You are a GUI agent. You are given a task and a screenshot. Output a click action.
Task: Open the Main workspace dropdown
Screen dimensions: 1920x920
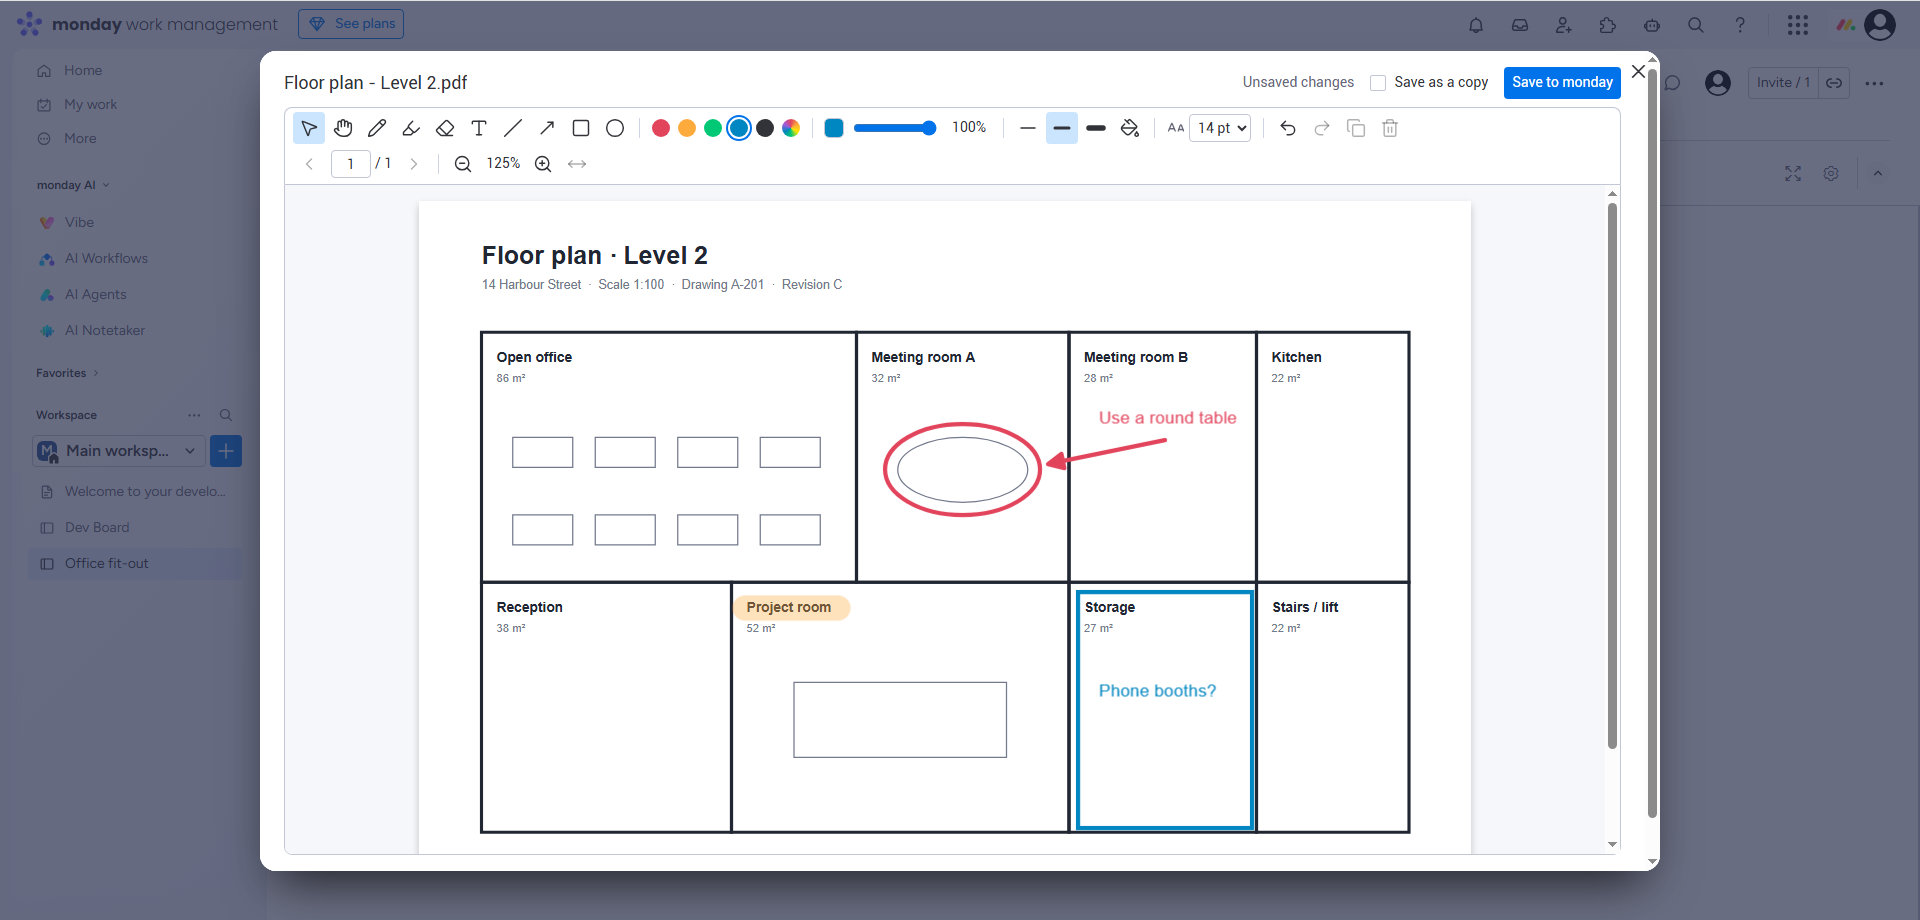point(119,451)
